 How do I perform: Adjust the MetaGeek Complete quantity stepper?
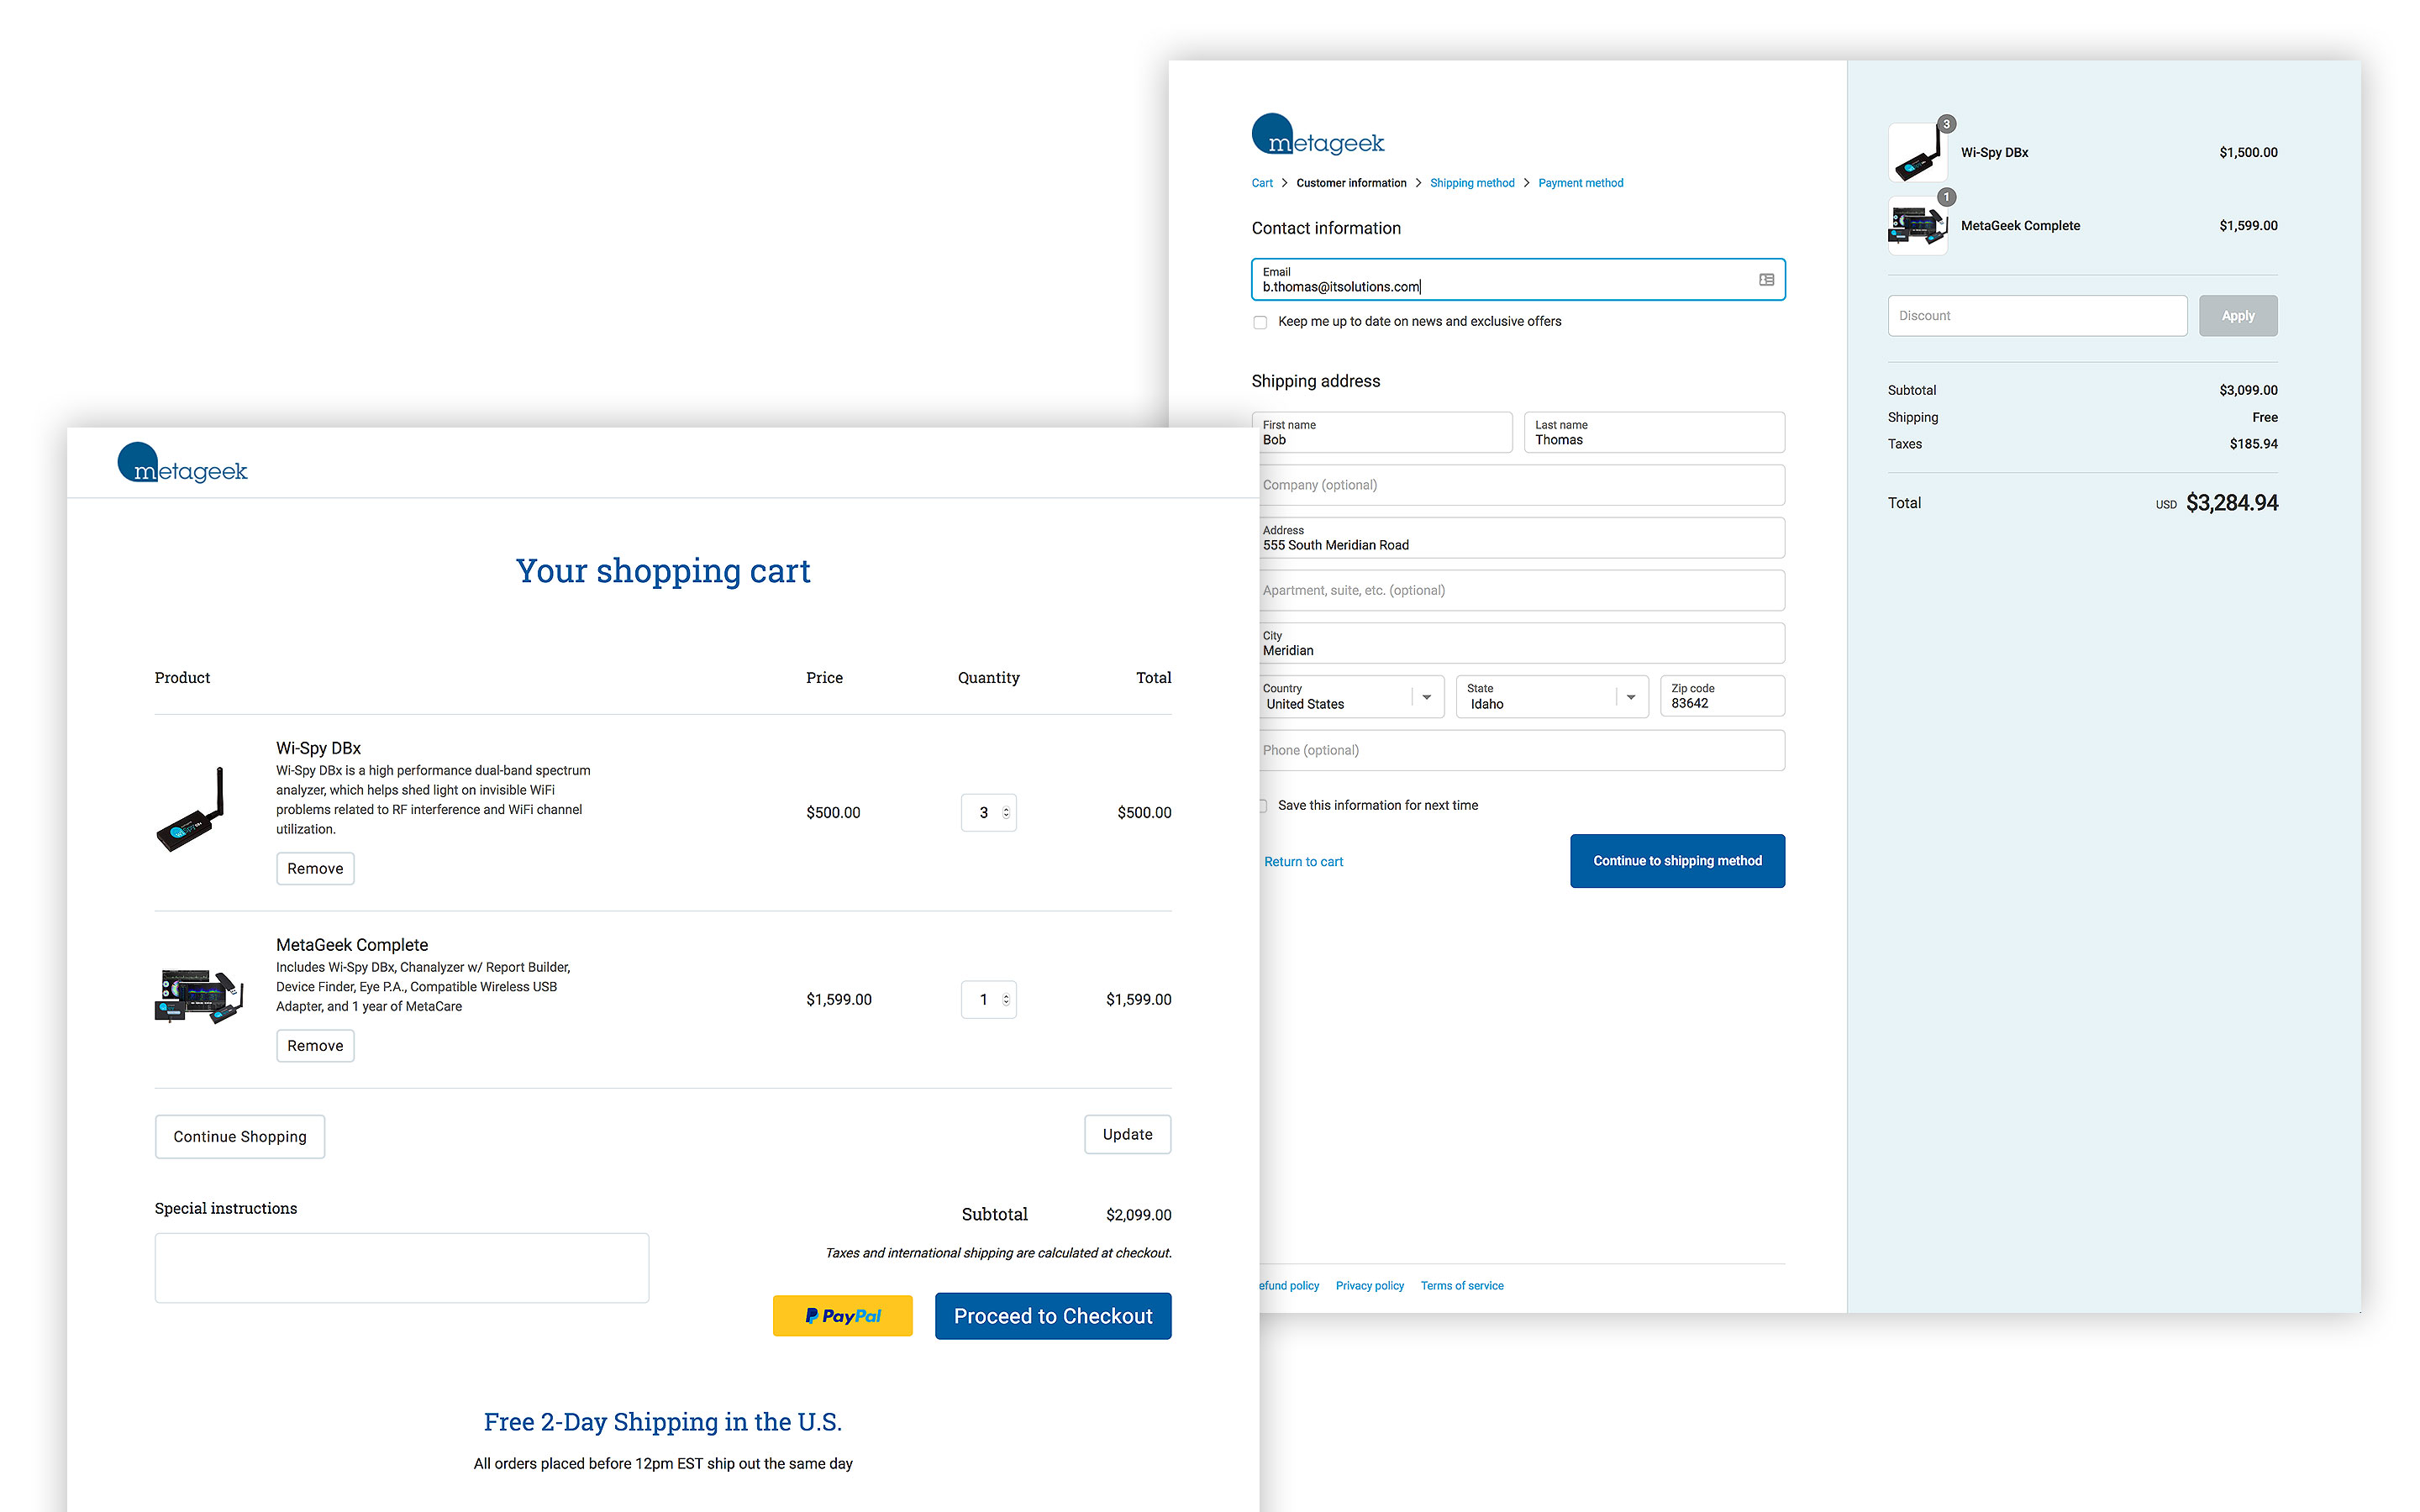1006,1000
